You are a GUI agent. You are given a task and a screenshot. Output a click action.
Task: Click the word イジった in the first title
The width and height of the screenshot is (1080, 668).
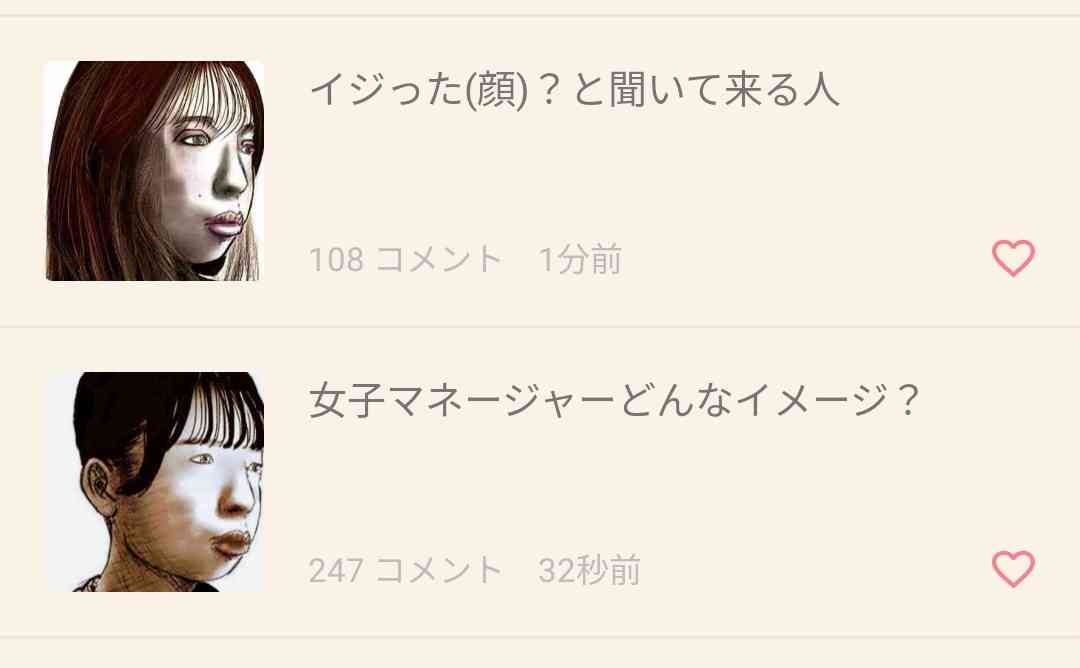click(x=385, y=90)
